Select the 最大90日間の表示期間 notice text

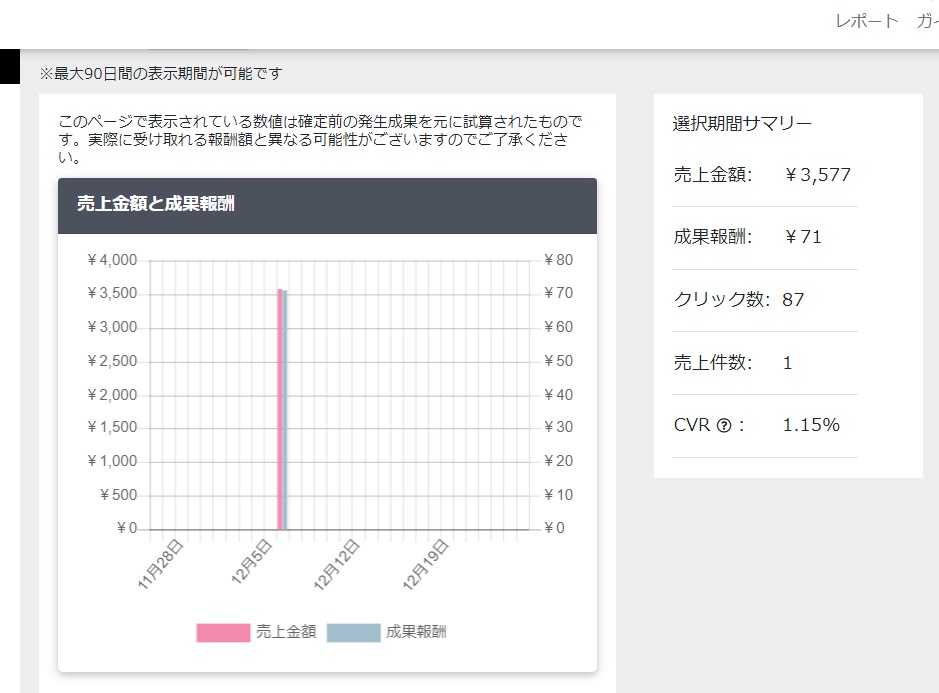pyautogui.click(x=160, y=74)
